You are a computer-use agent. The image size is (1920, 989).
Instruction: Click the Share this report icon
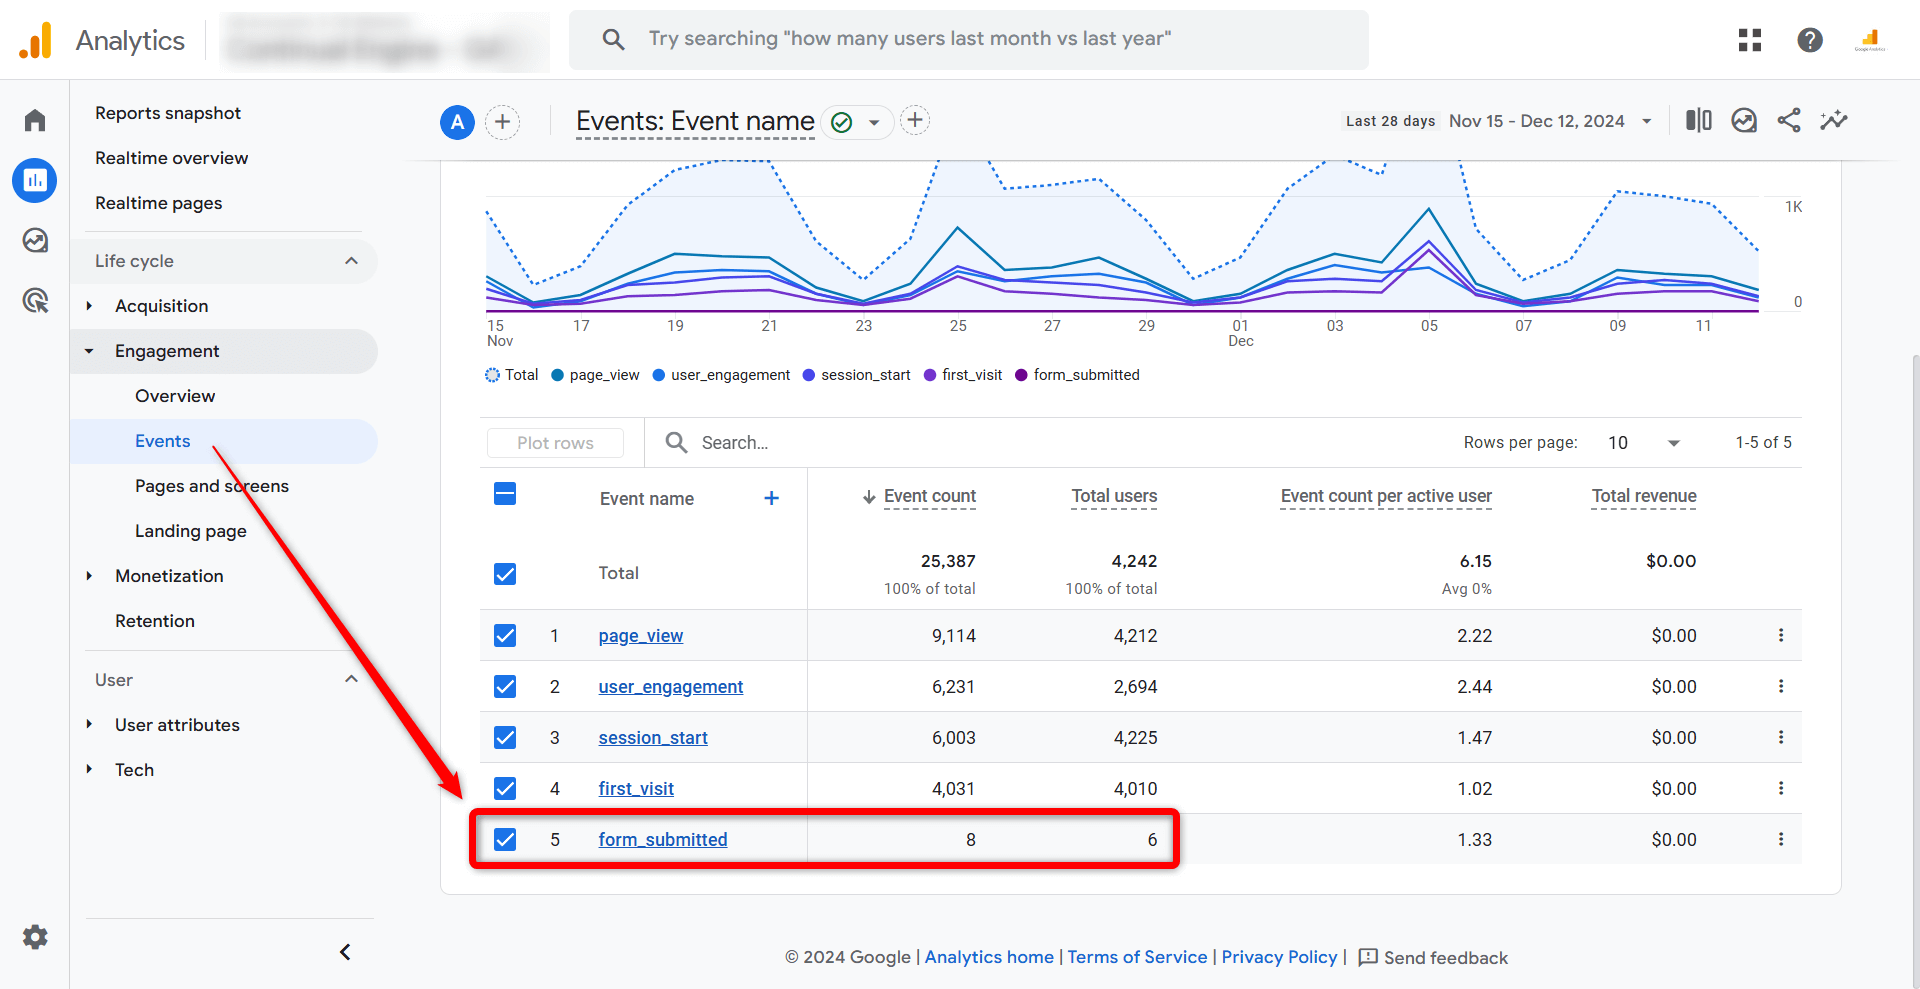(x=1789, y=121)
